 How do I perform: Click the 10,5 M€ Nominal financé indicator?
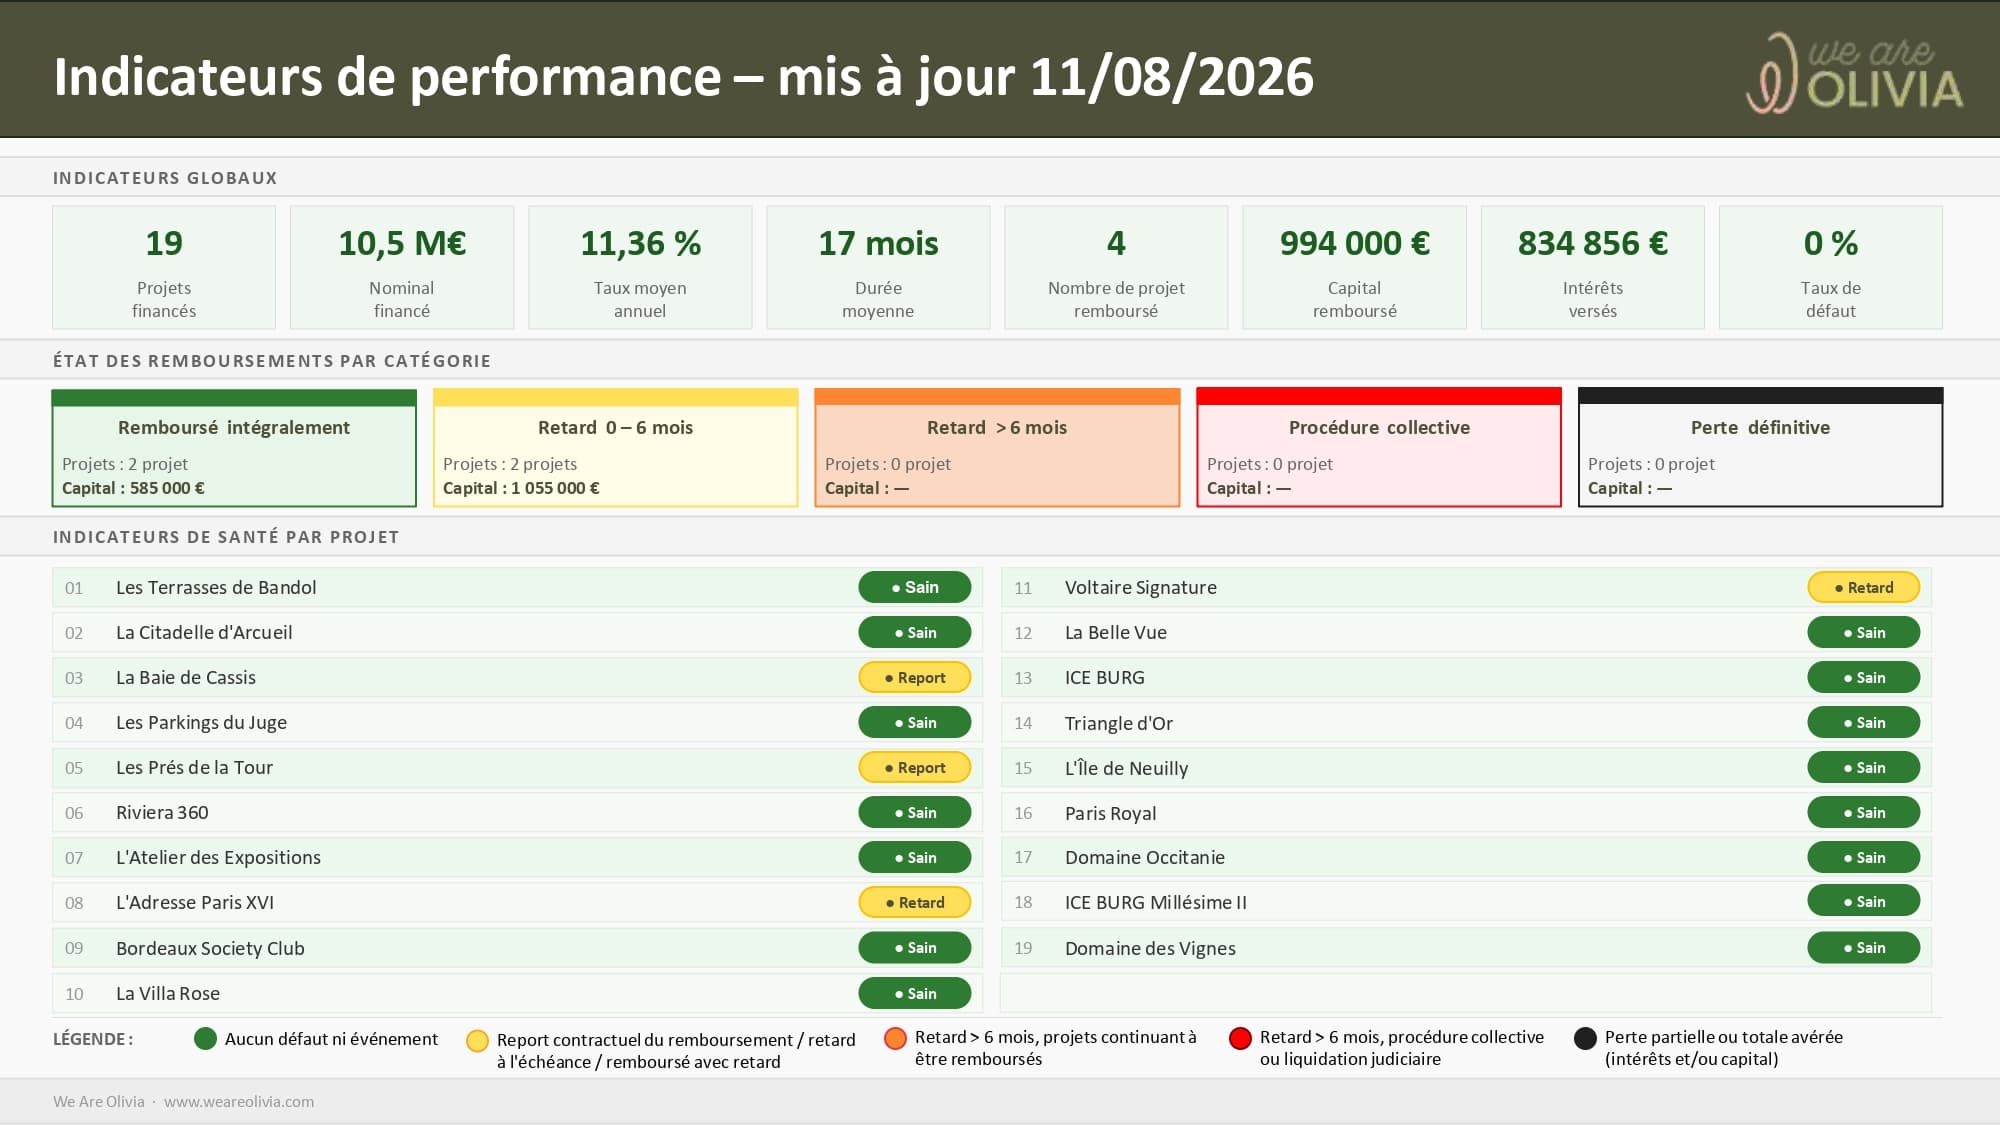[402, 268]
